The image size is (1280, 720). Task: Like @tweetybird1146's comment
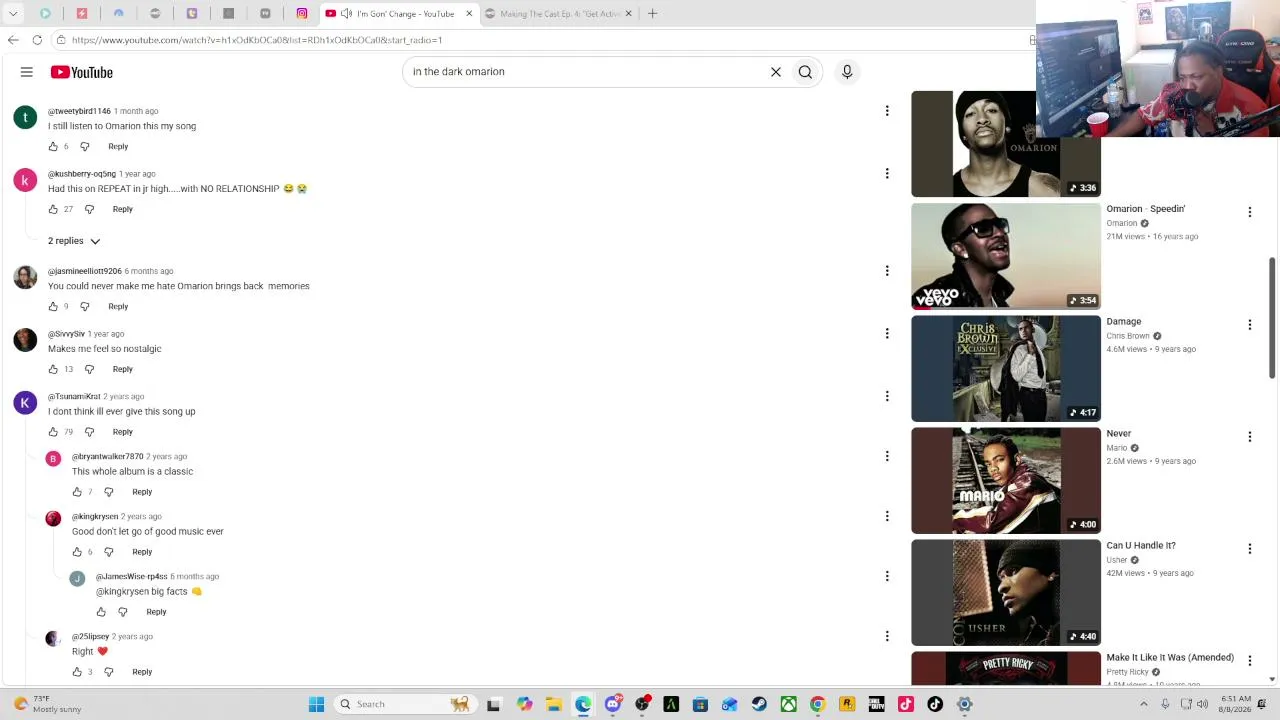(x=53, y=147)
